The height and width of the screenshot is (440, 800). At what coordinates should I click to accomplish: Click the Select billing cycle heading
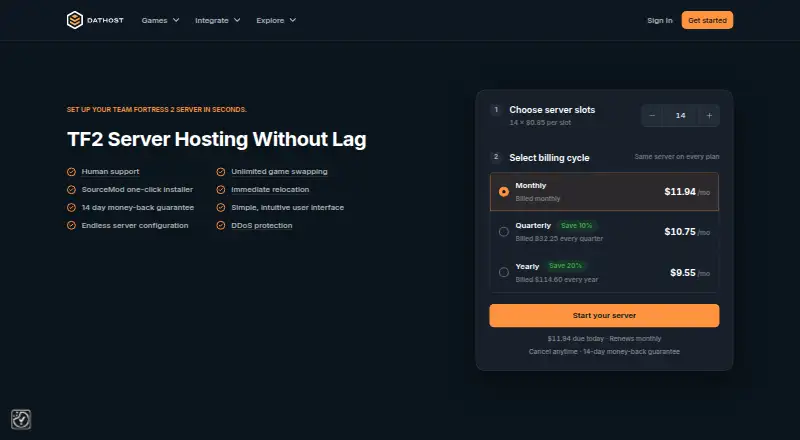pyautogui.click(x=549, y=158)
